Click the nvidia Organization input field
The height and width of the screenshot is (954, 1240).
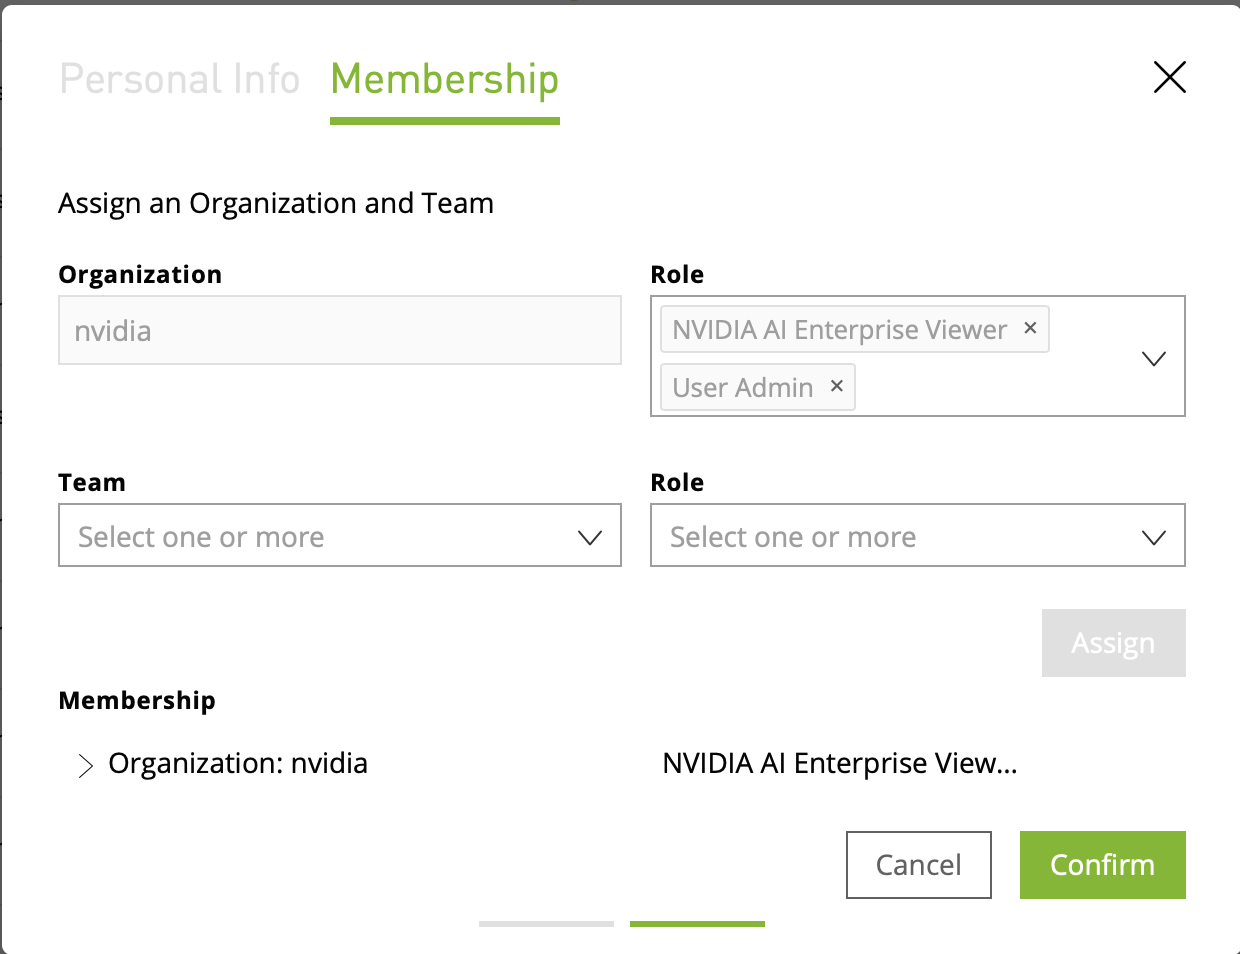coord(340,330)
